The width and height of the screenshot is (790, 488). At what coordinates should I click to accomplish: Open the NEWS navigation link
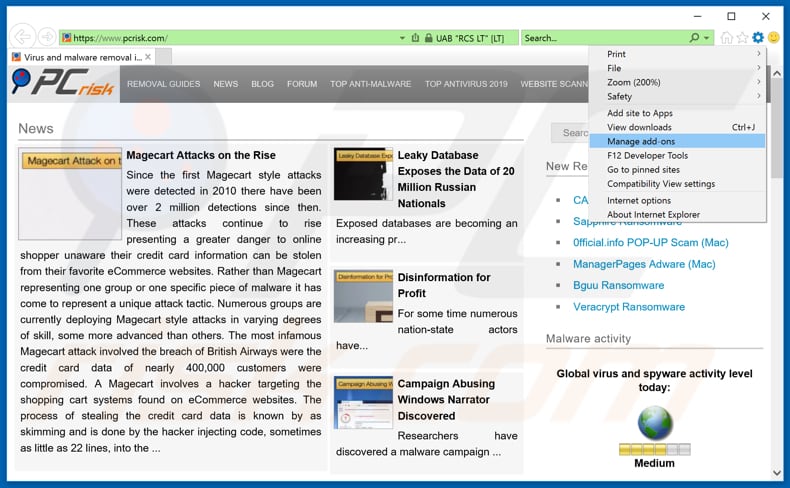(226, 84)
